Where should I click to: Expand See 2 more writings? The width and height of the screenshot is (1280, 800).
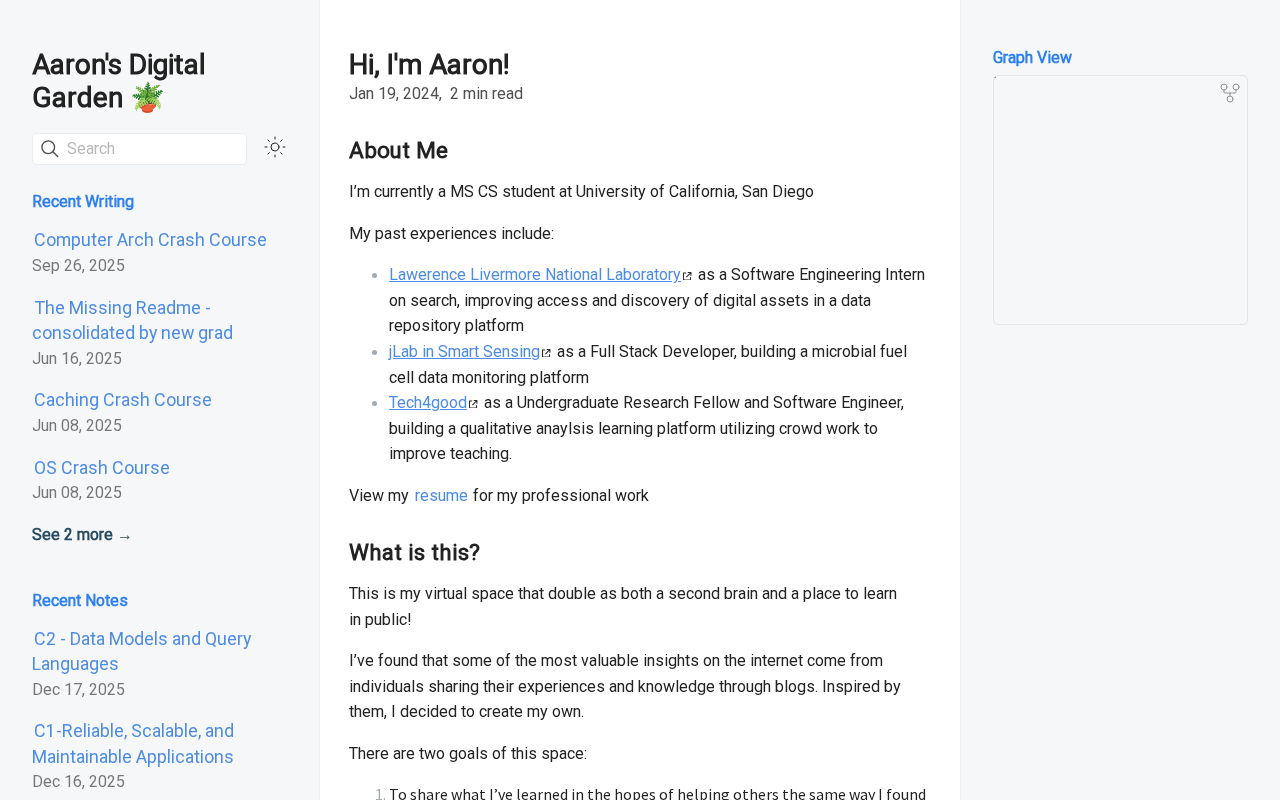(x=82, y=535)
